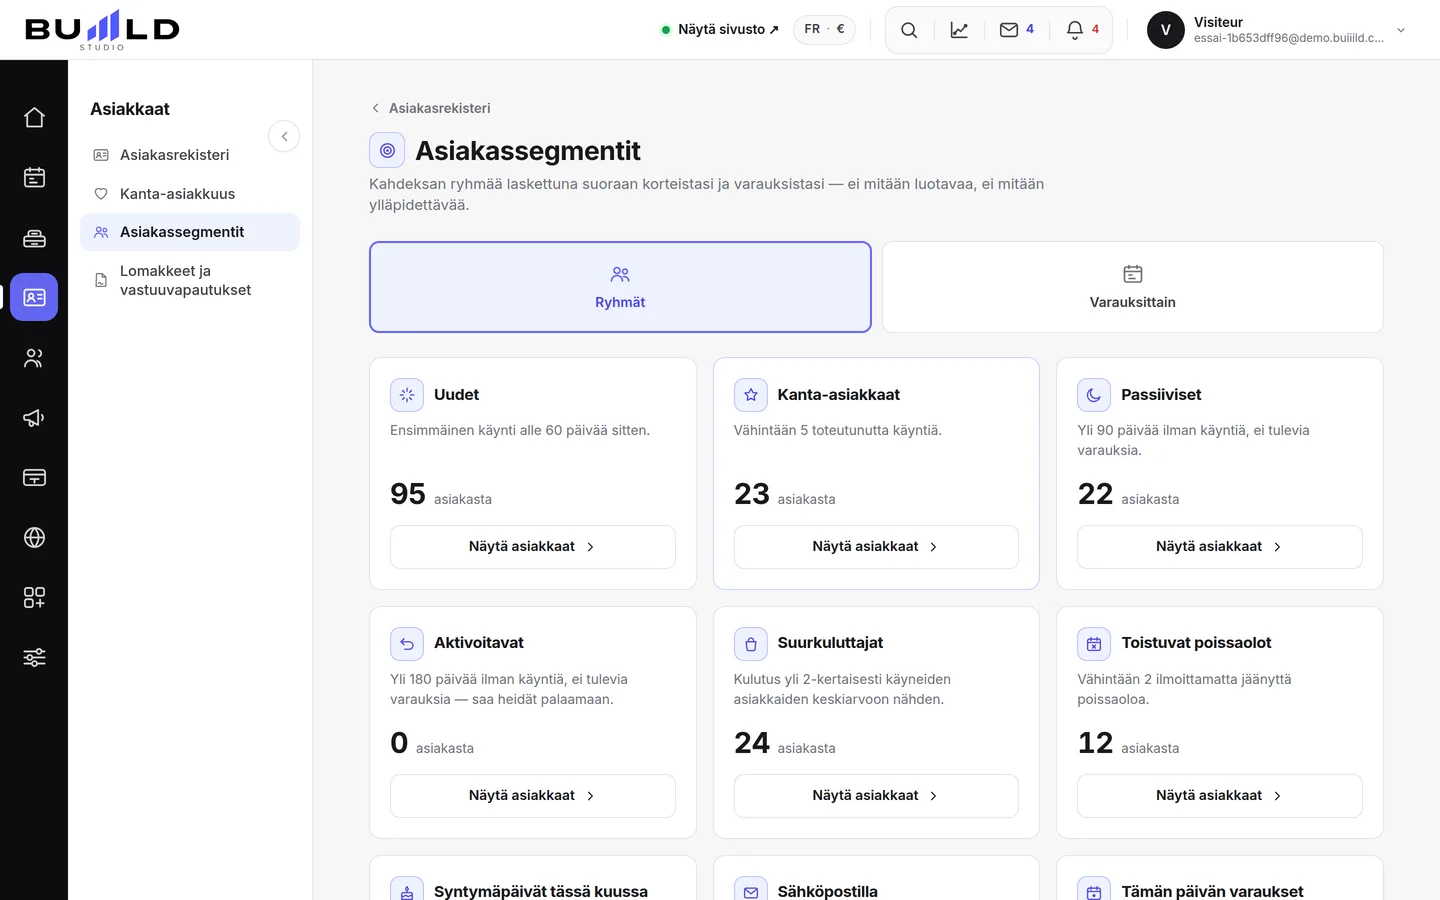Open the FR · € language currency selector
The image size is (1440, 900).
(x=825, y=29)
